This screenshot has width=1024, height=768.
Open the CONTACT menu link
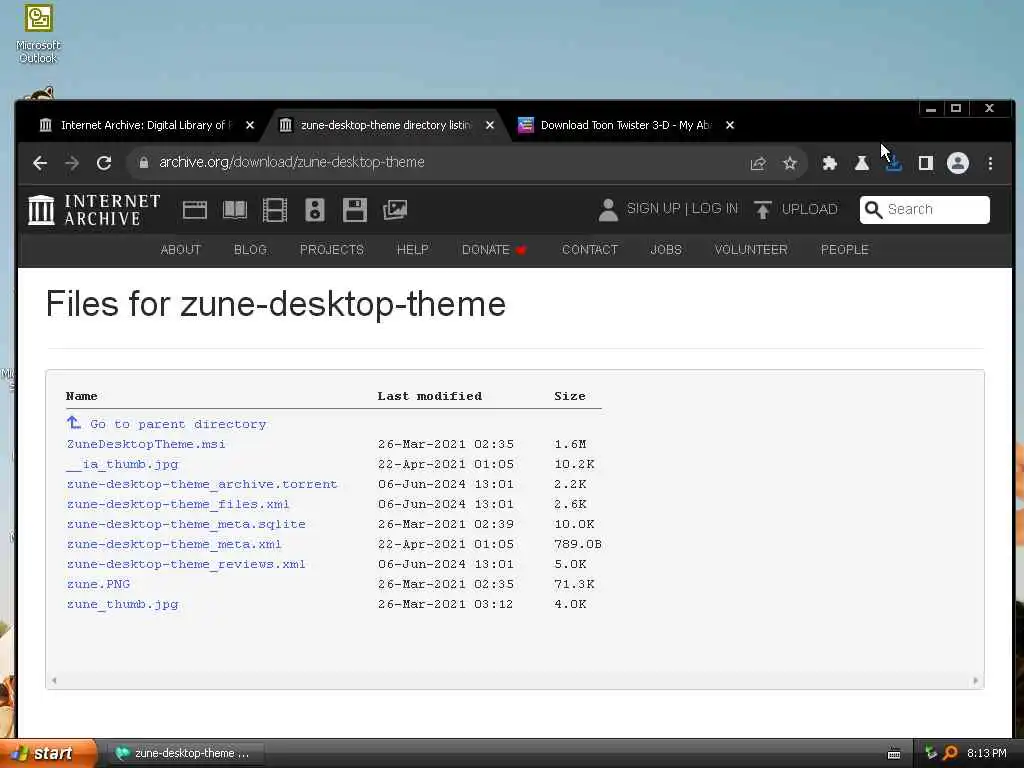(590, 249)
